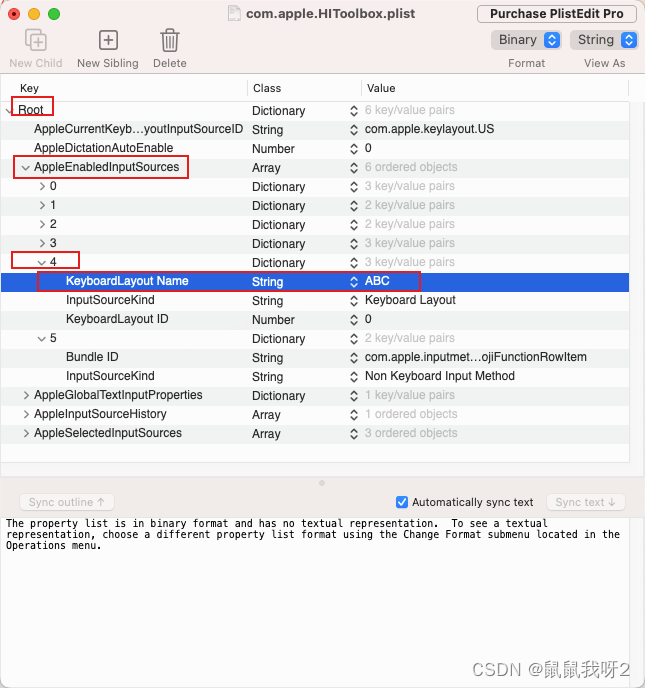Expand item 3 dictionary row
645x688 pixels.
point(42,243)
